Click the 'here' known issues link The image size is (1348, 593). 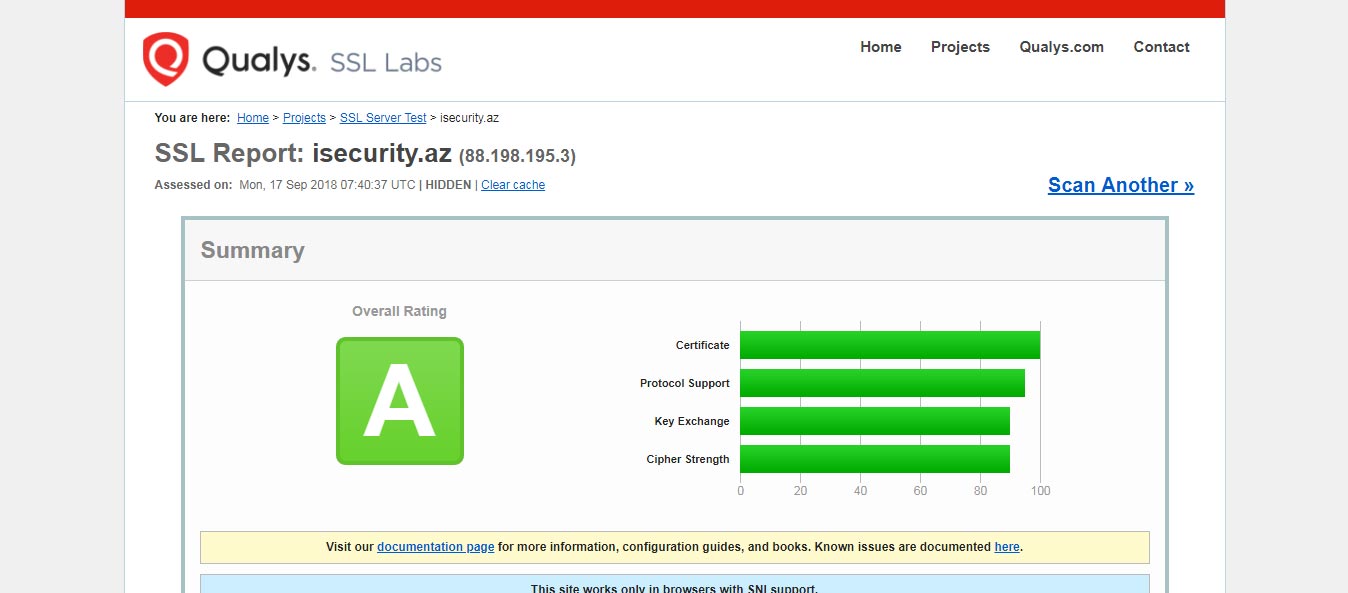coord(1007,547)
